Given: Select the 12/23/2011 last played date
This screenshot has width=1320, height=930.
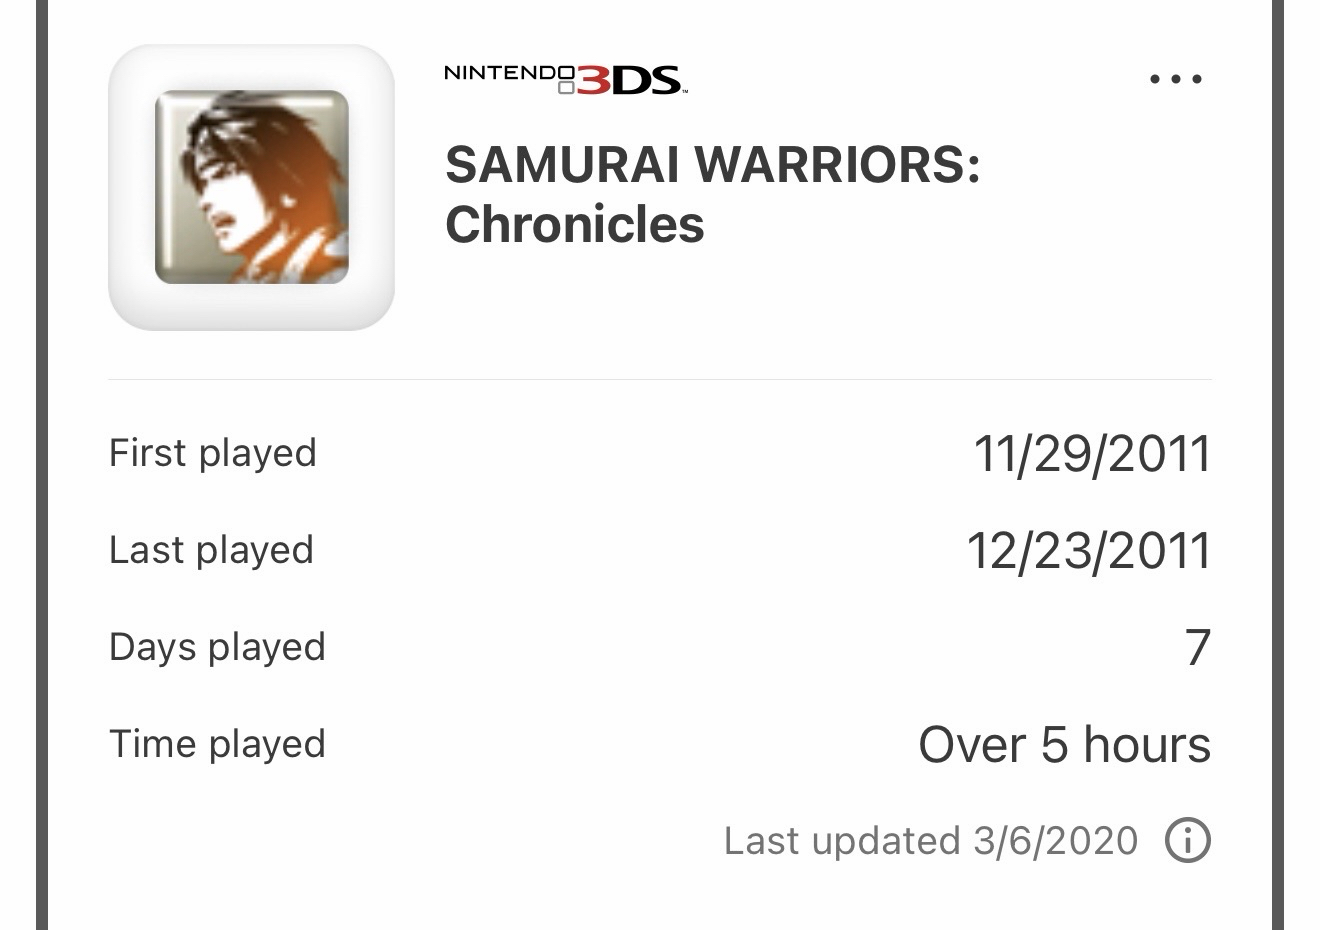Looking at the screenshot, I should (x=1088, y=551).
